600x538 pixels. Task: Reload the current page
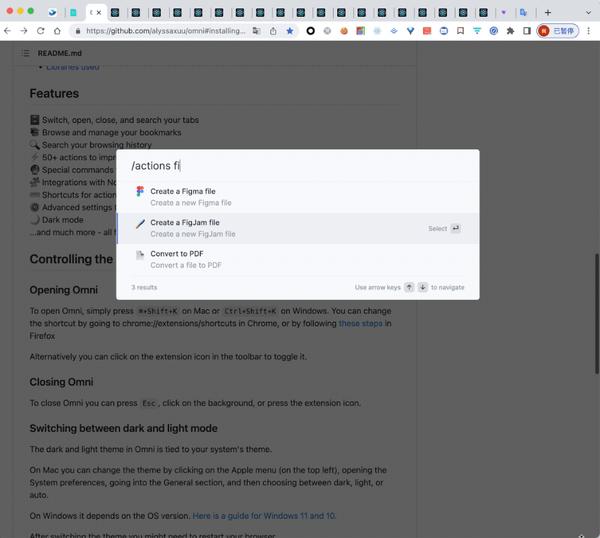(41, 31)
